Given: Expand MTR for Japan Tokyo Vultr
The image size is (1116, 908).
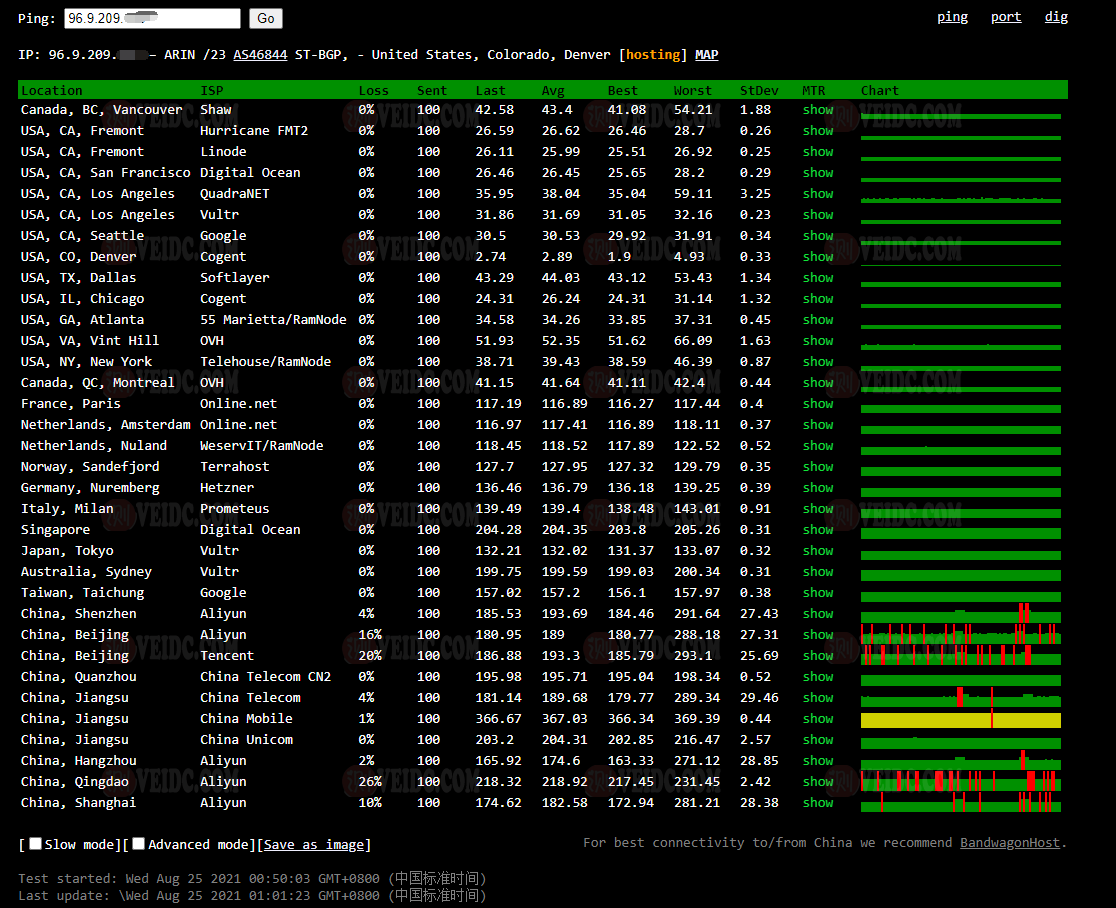Looking at the screenshot, I should (x=817, y=551).
